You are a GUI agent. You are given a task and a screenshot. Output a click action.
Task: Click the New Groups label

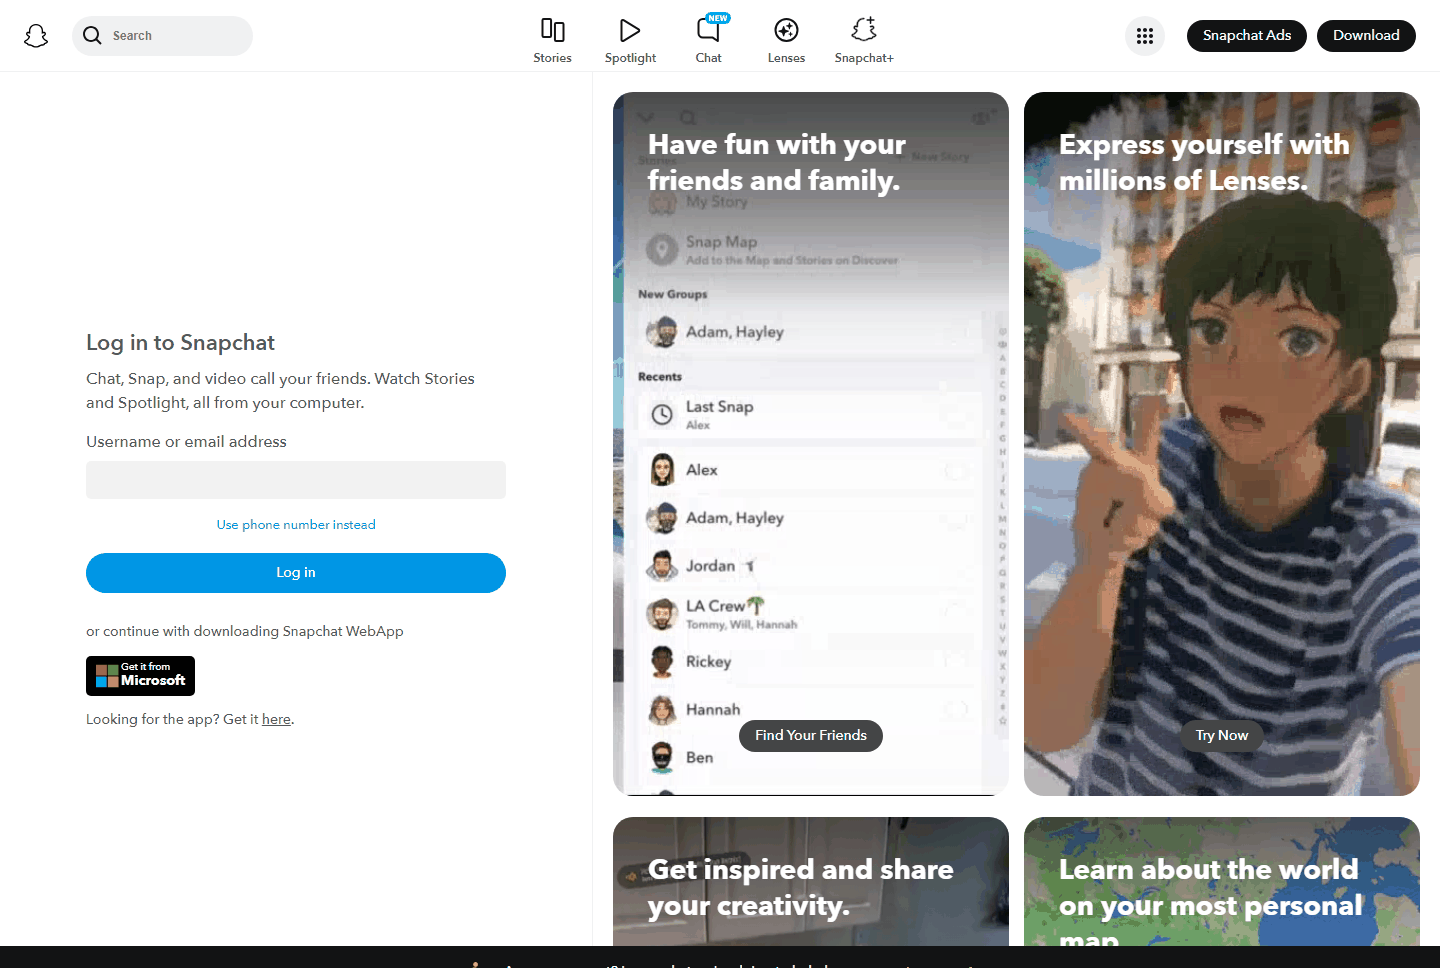[673, 295]
